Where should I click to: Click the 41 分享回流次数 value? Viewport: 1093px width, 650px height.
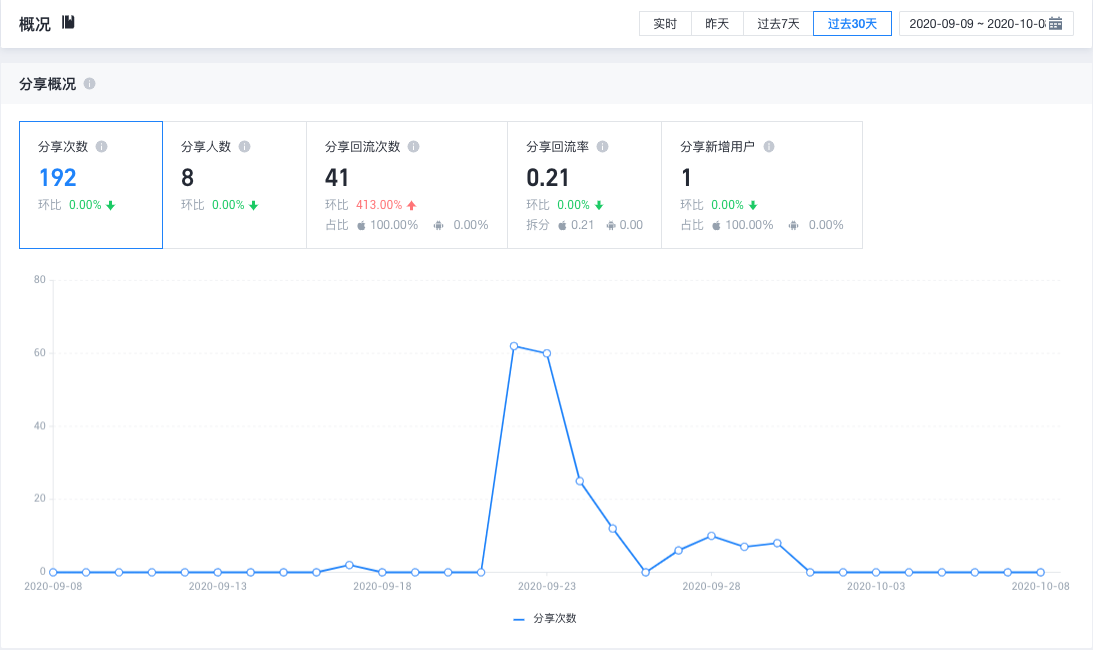coord(337,178)
